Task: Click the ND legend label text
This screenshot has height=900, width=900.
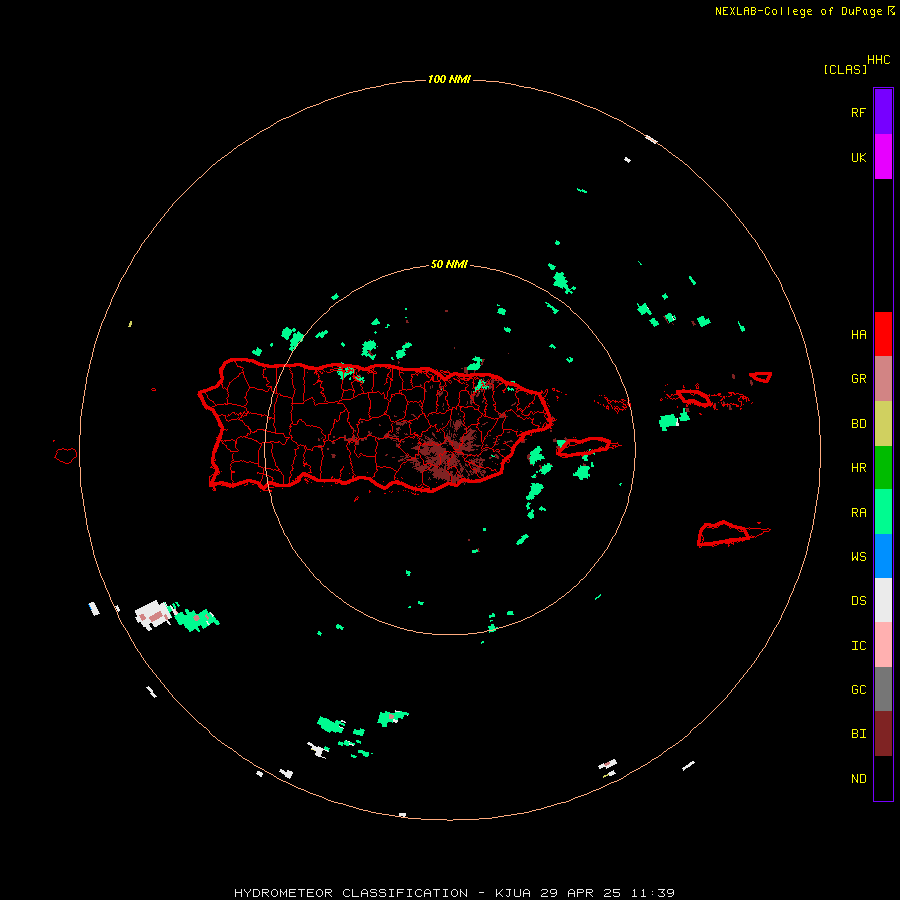Action: coord(858,779)
